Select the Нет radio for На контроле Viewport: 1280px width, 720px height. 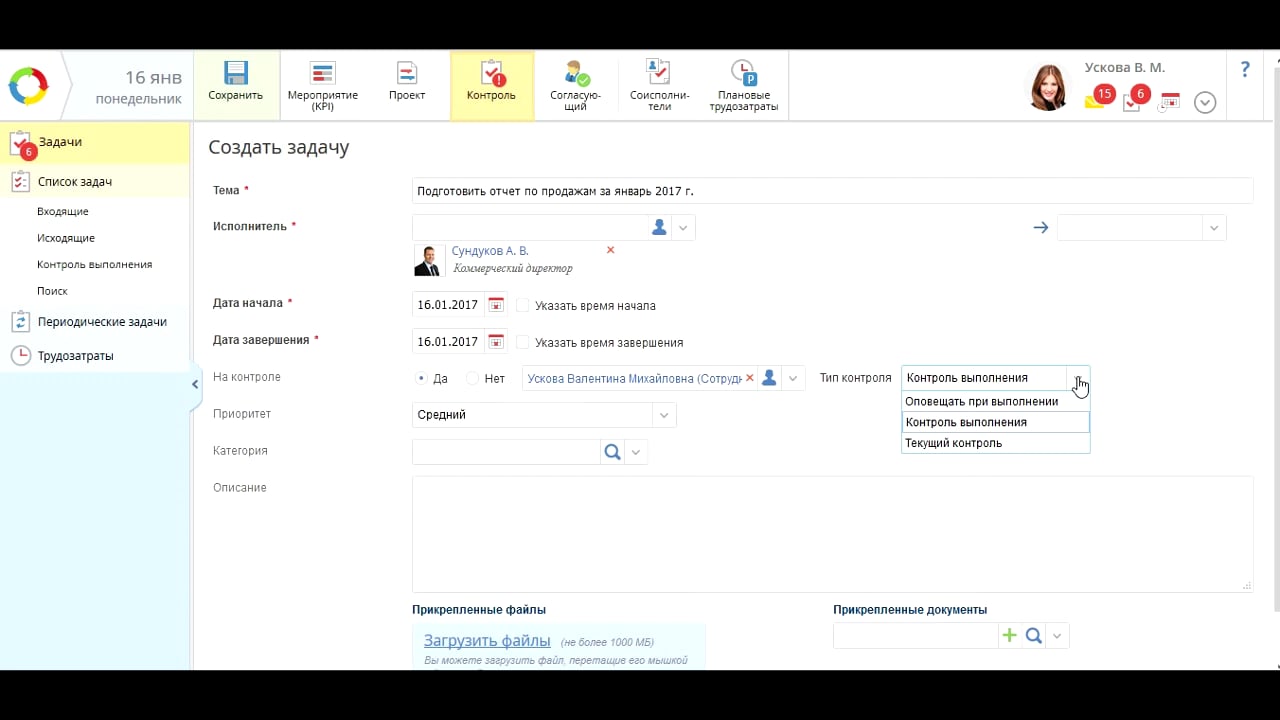point(472,379)
